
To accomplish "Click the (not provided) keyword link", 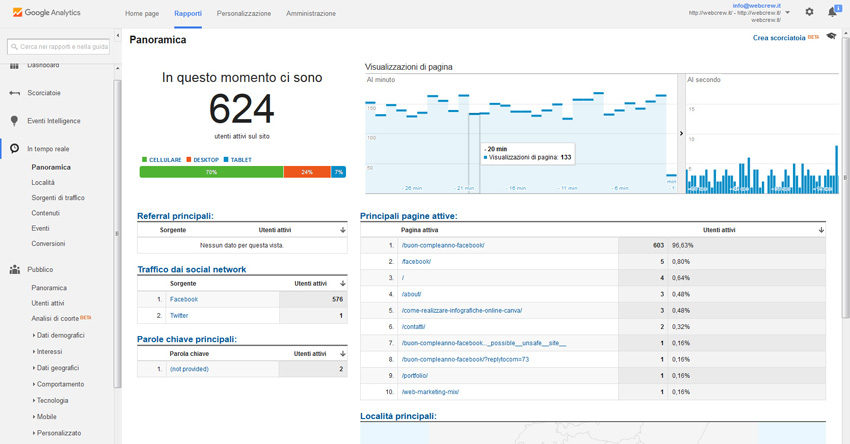I will pyautogui.click(x=189, y=369).
